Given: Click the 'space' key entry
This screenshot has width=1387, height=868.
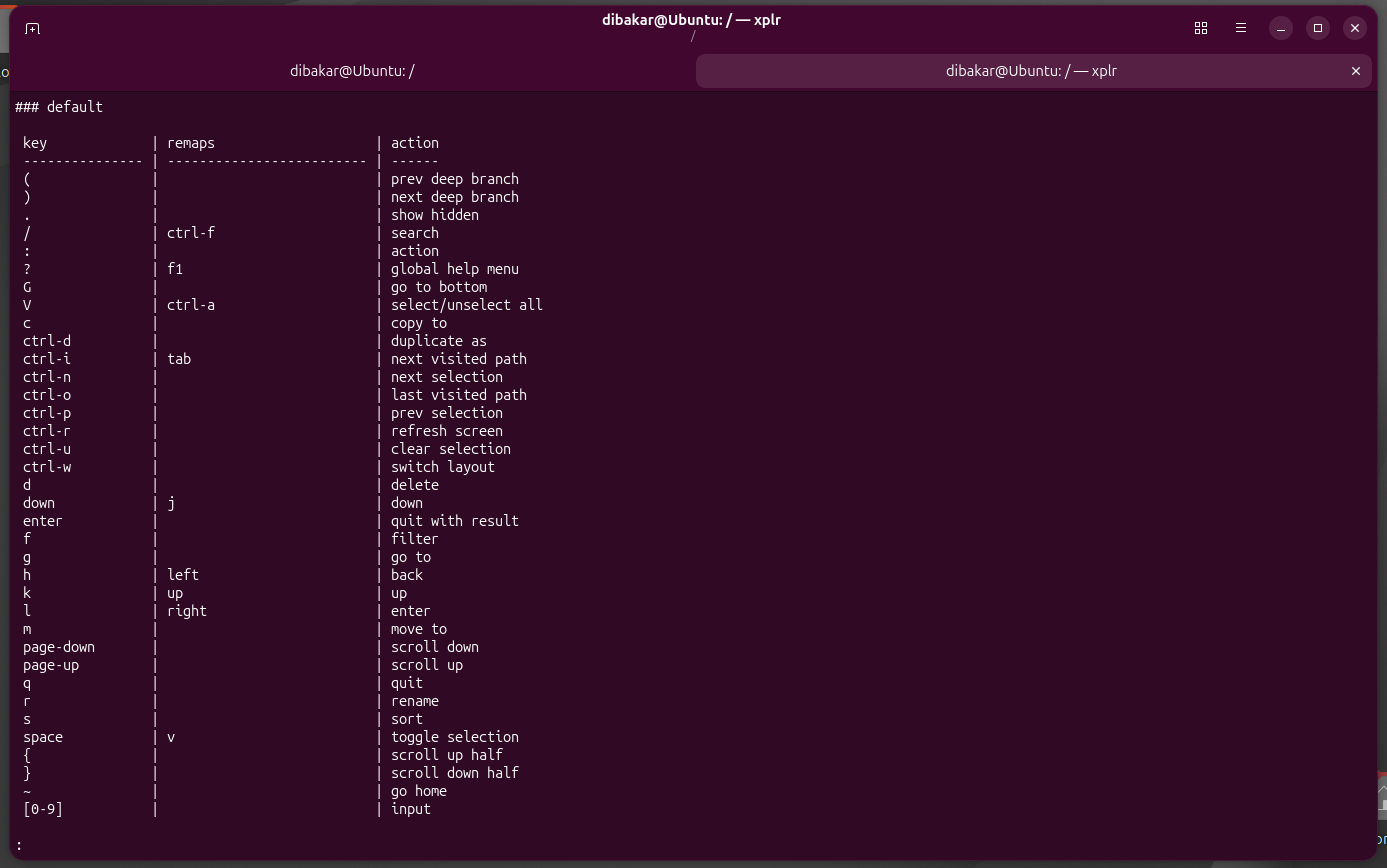Looking at the screenshot, I should 43,737.
